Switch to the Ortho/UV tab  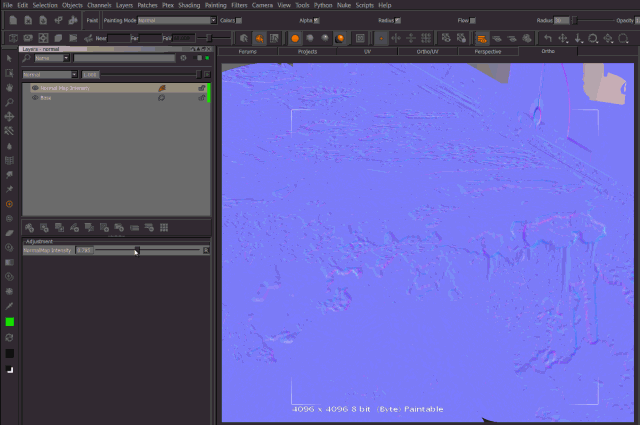point(428,50)
